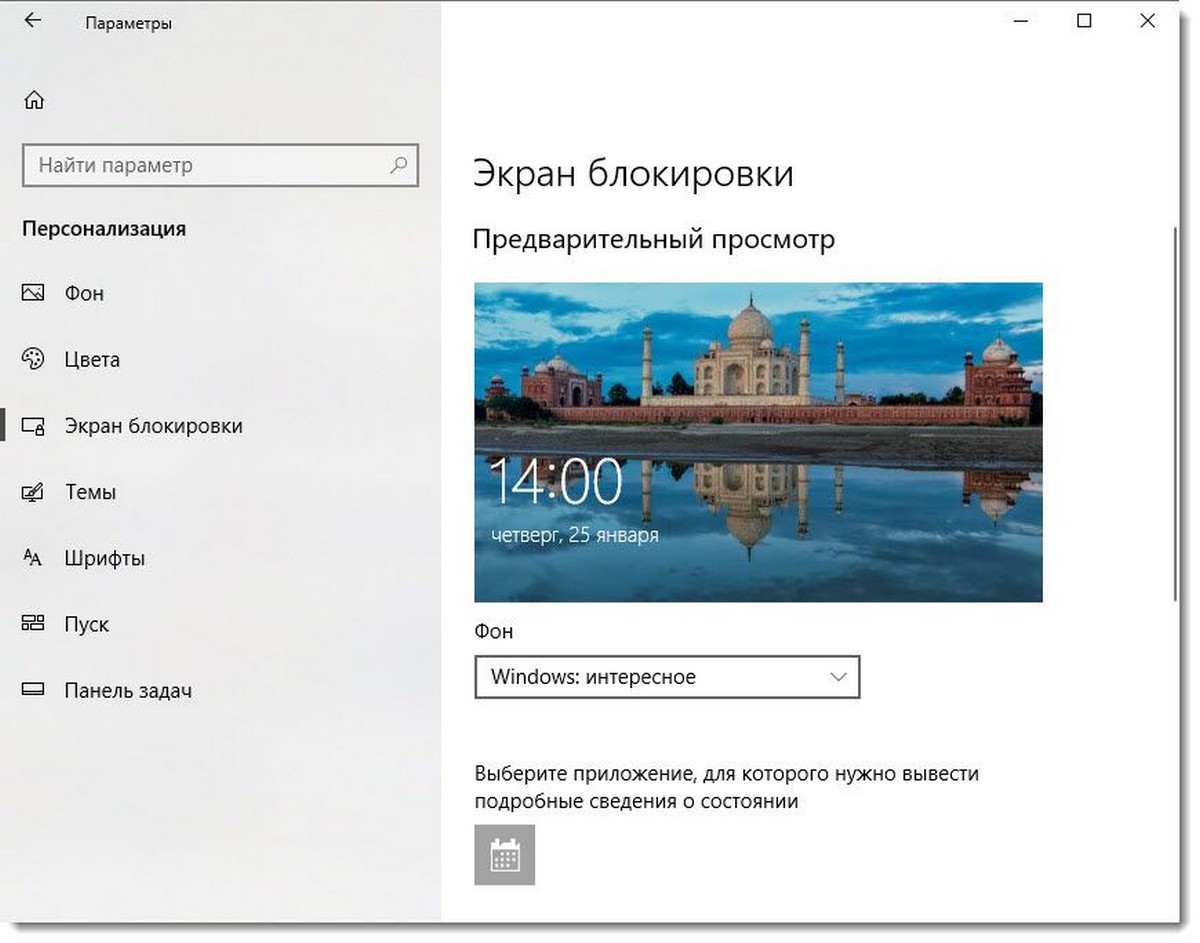
Task: Open the Home page icon
Action: 34,100
